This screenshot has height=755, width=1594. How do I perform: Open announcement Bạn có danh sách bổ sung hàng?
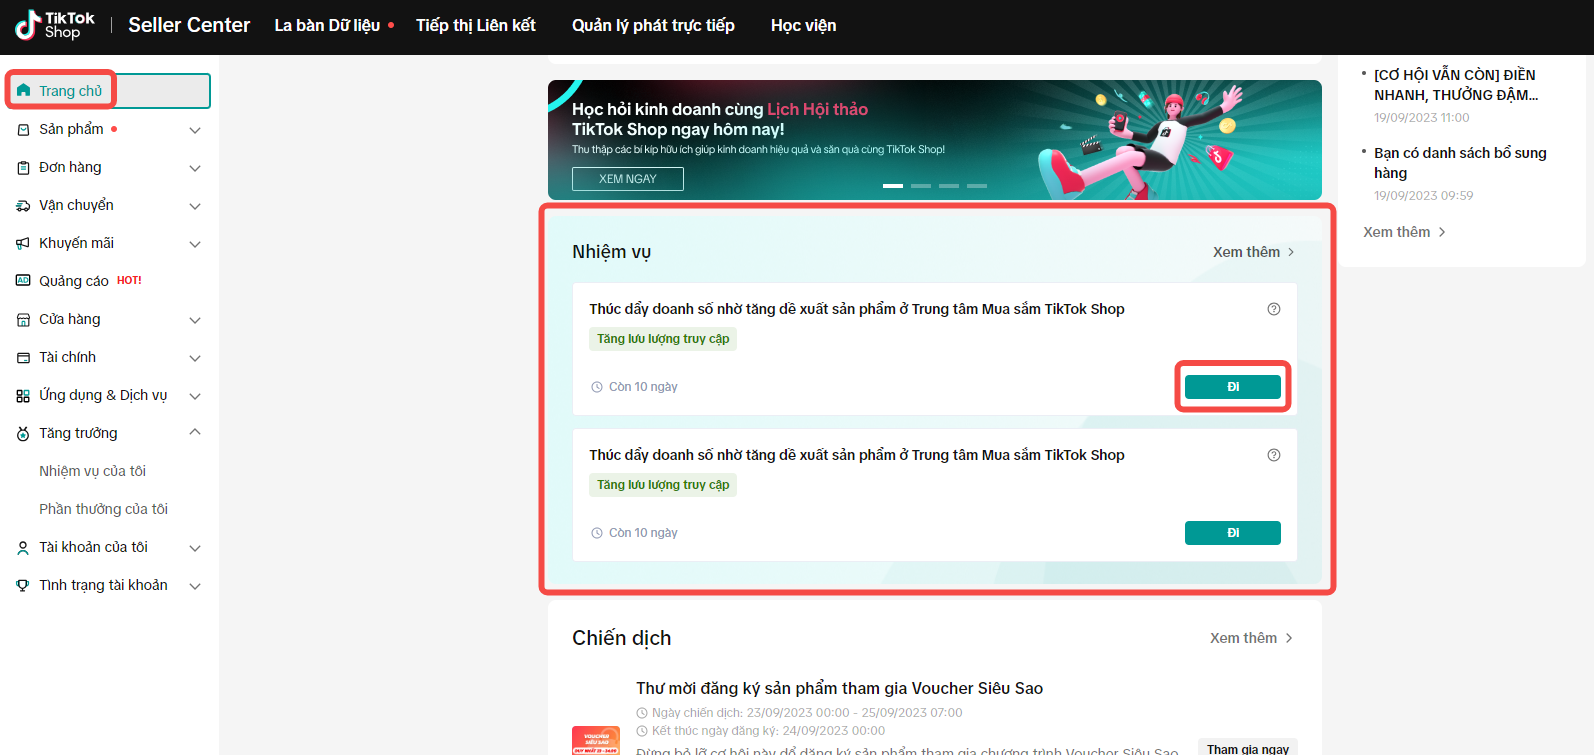[x=1460, y=163]
